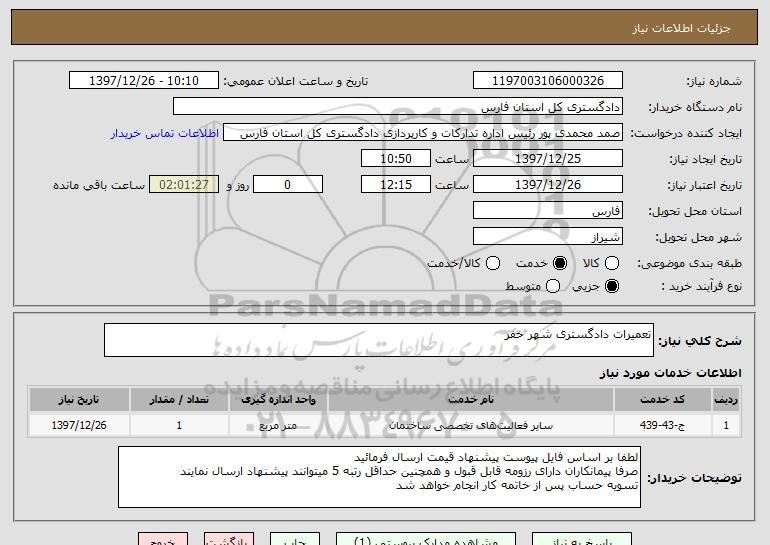Viewport: 770px width, 545px height.
Task: Click the remaining days field showing 0
Action: 288,185
